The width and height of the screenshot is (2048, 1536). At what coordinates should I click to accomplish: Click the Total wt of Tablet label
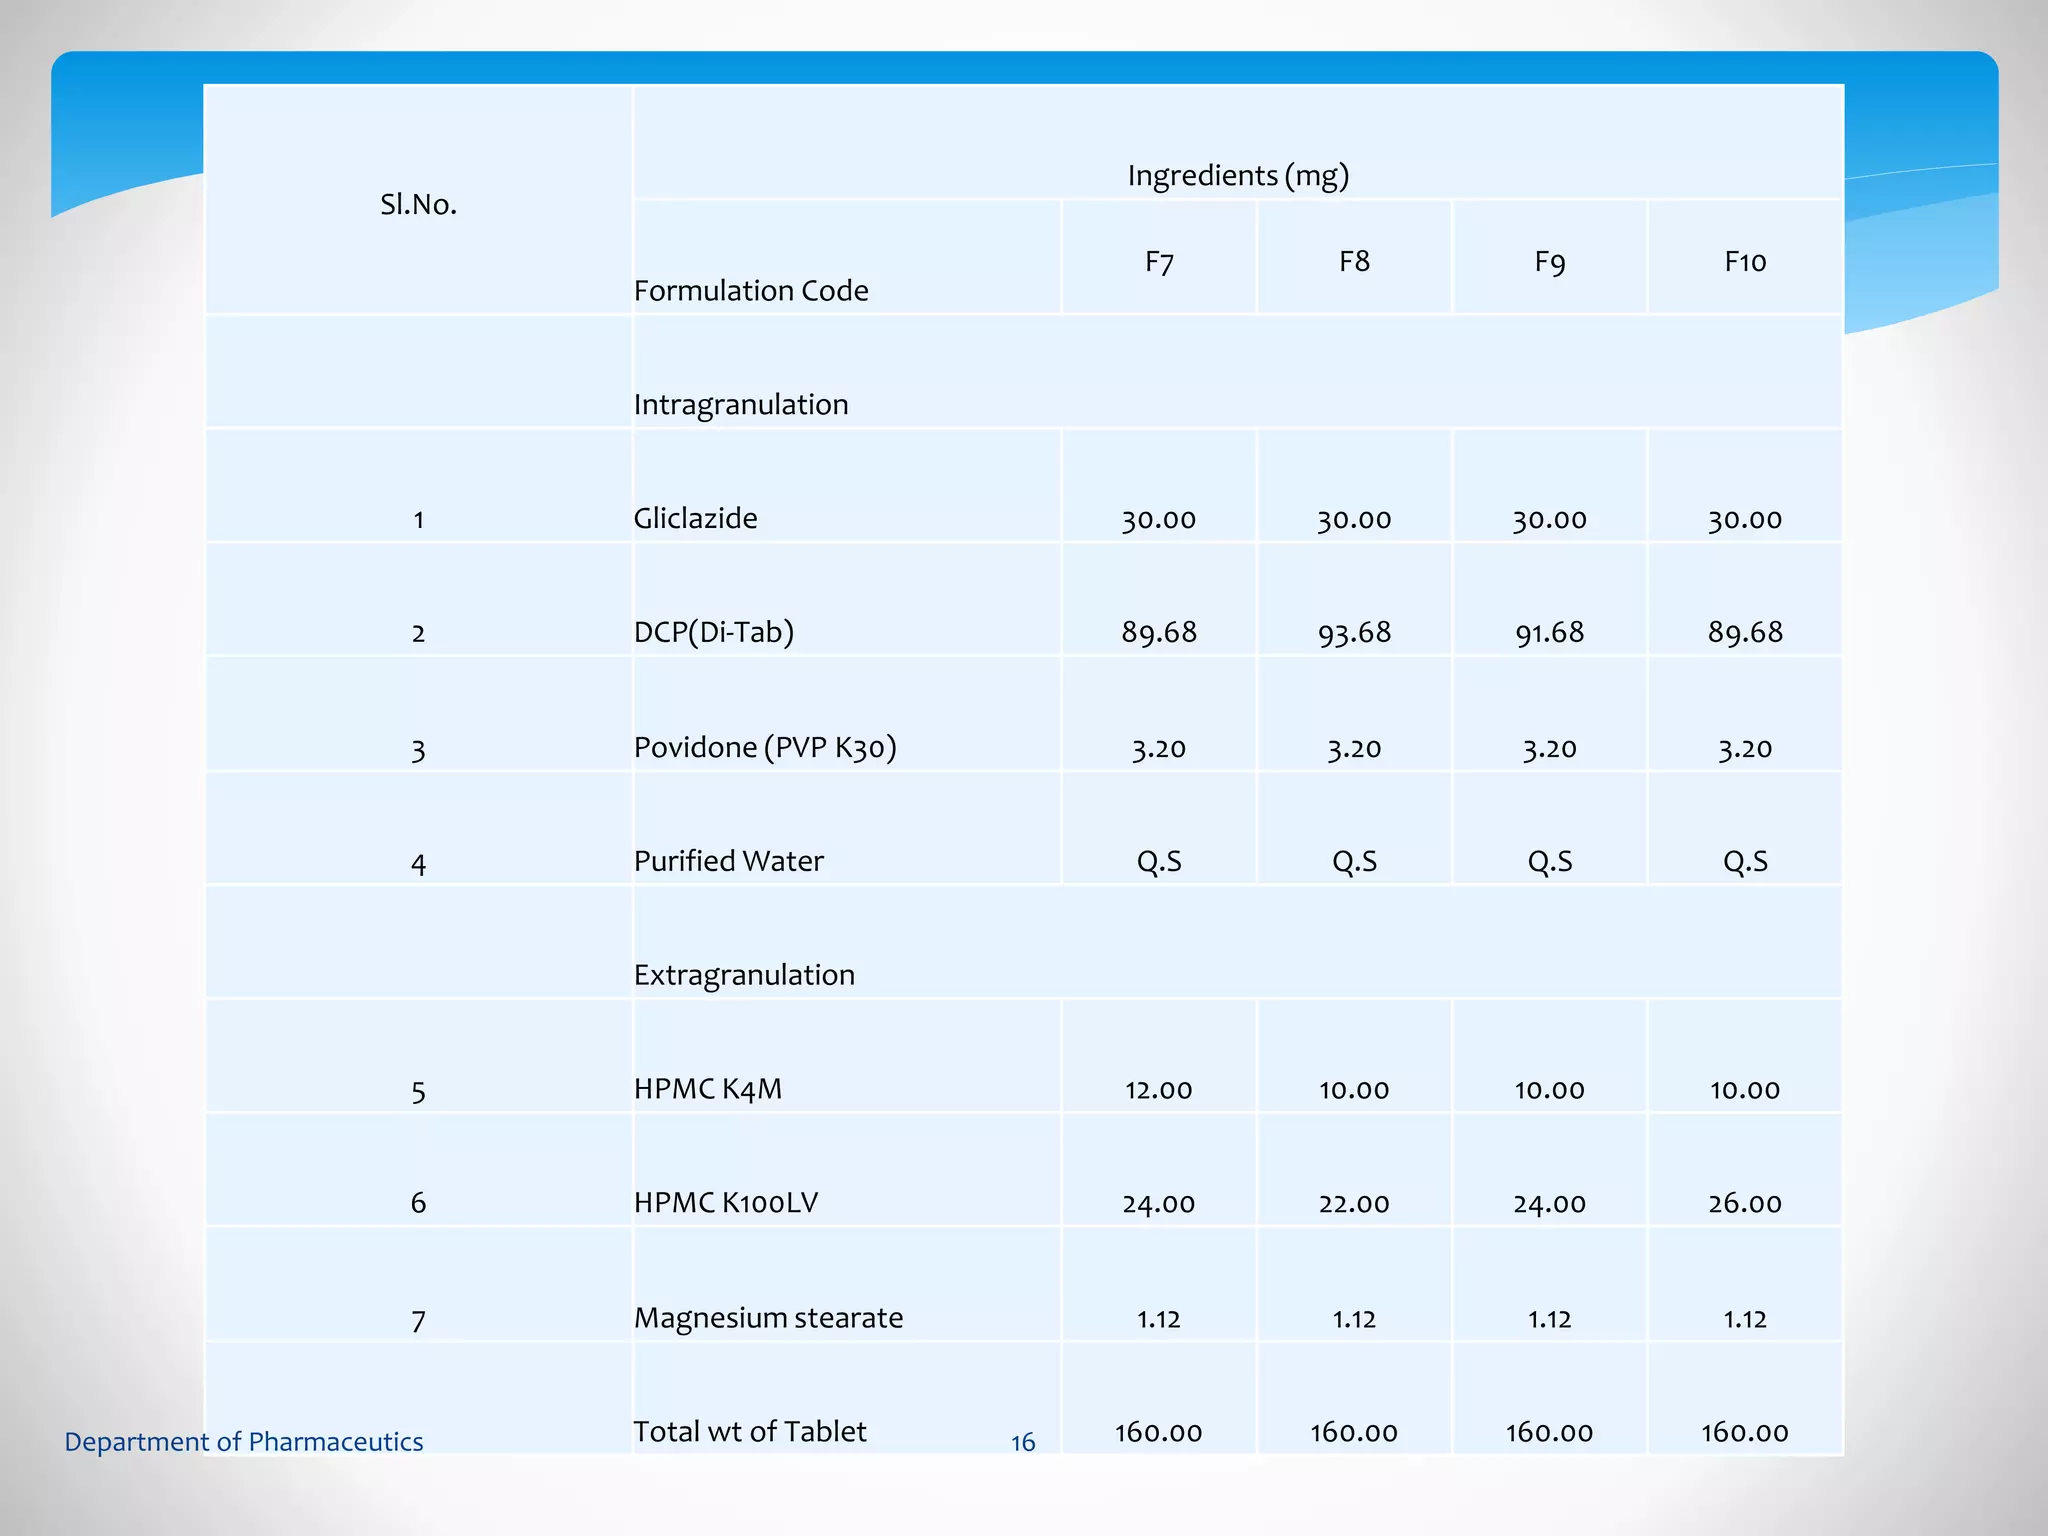[x=750, y=1432]
